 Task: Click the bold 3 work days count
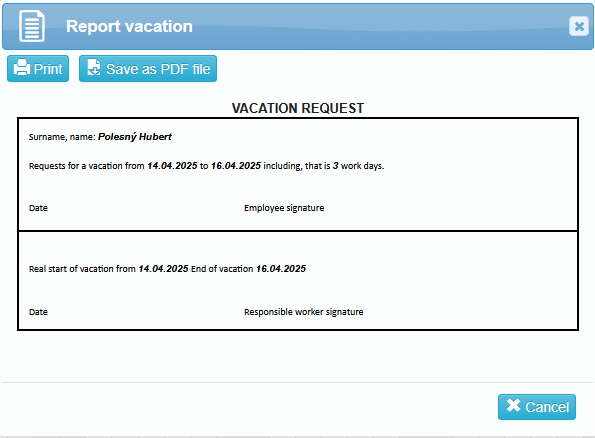(x=335, y=166)
